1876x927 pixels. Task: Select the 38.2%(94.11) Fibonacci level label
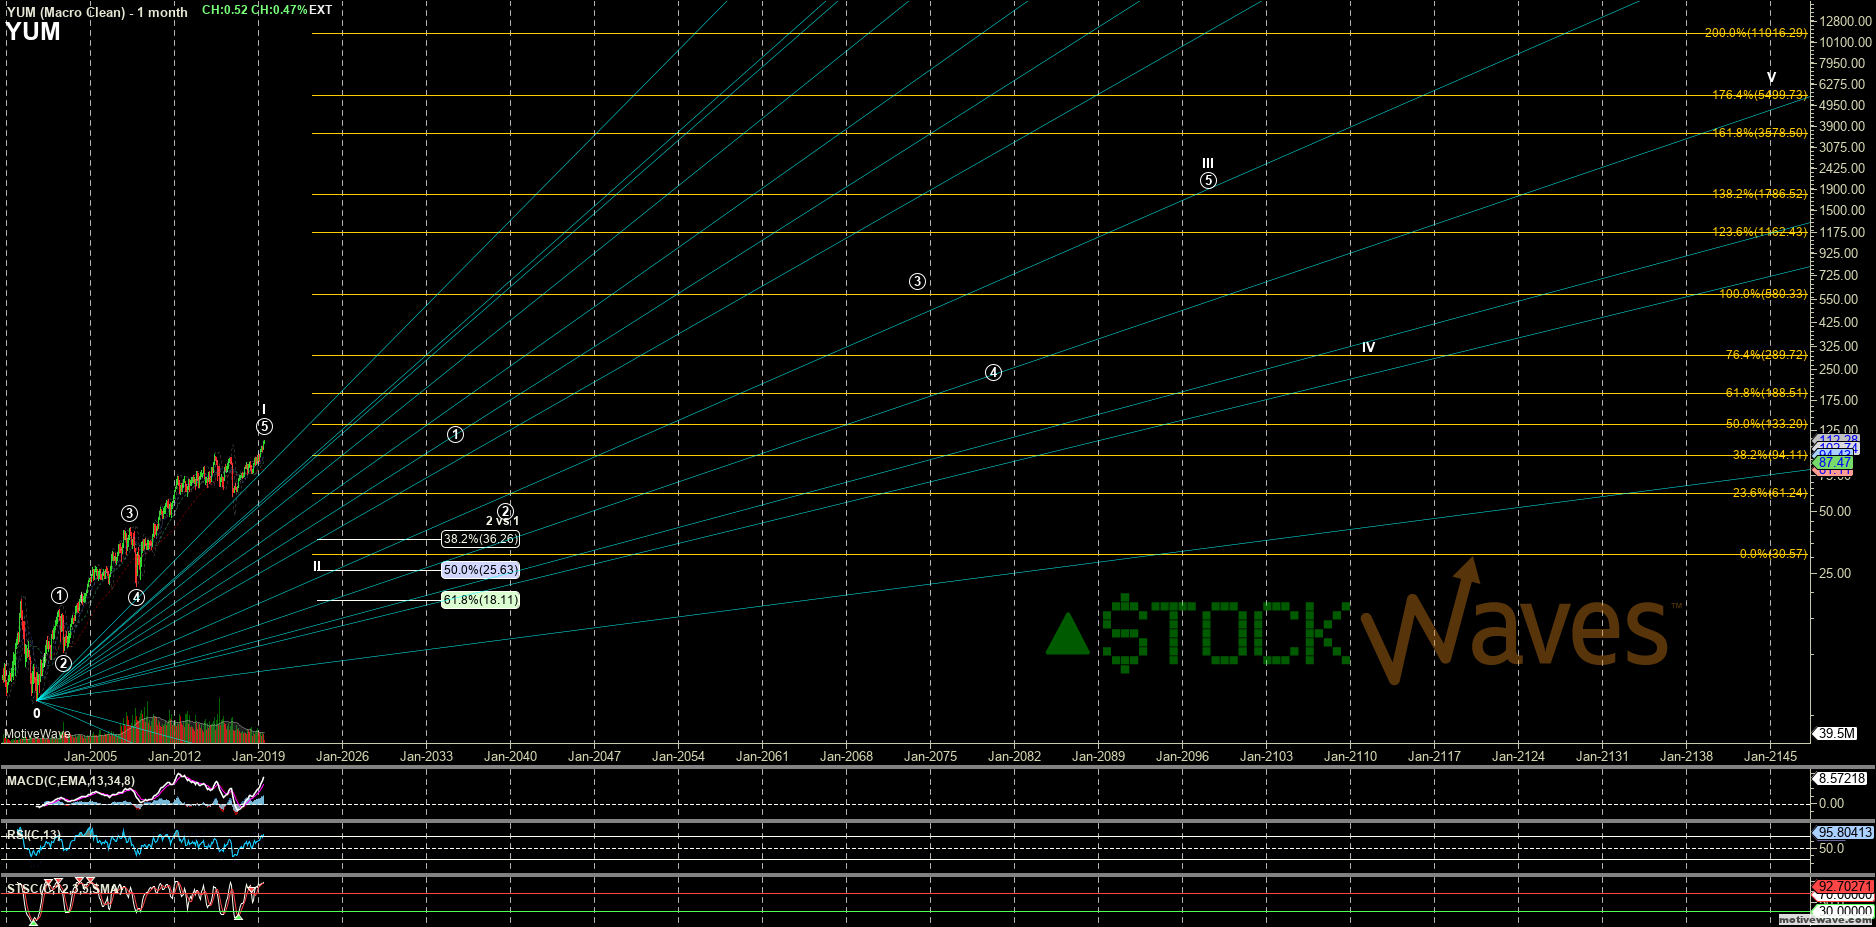[1770, 455]
